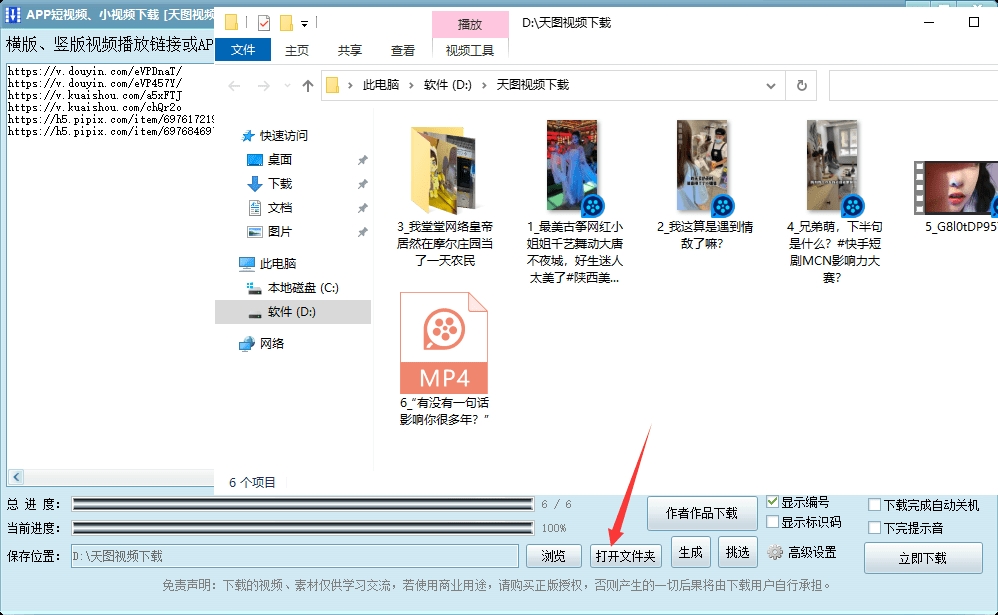The width and height of the screenshot is (998, 615).
Task: Open quick access toolbar customize dropdown
Action: tap(304, 24)
